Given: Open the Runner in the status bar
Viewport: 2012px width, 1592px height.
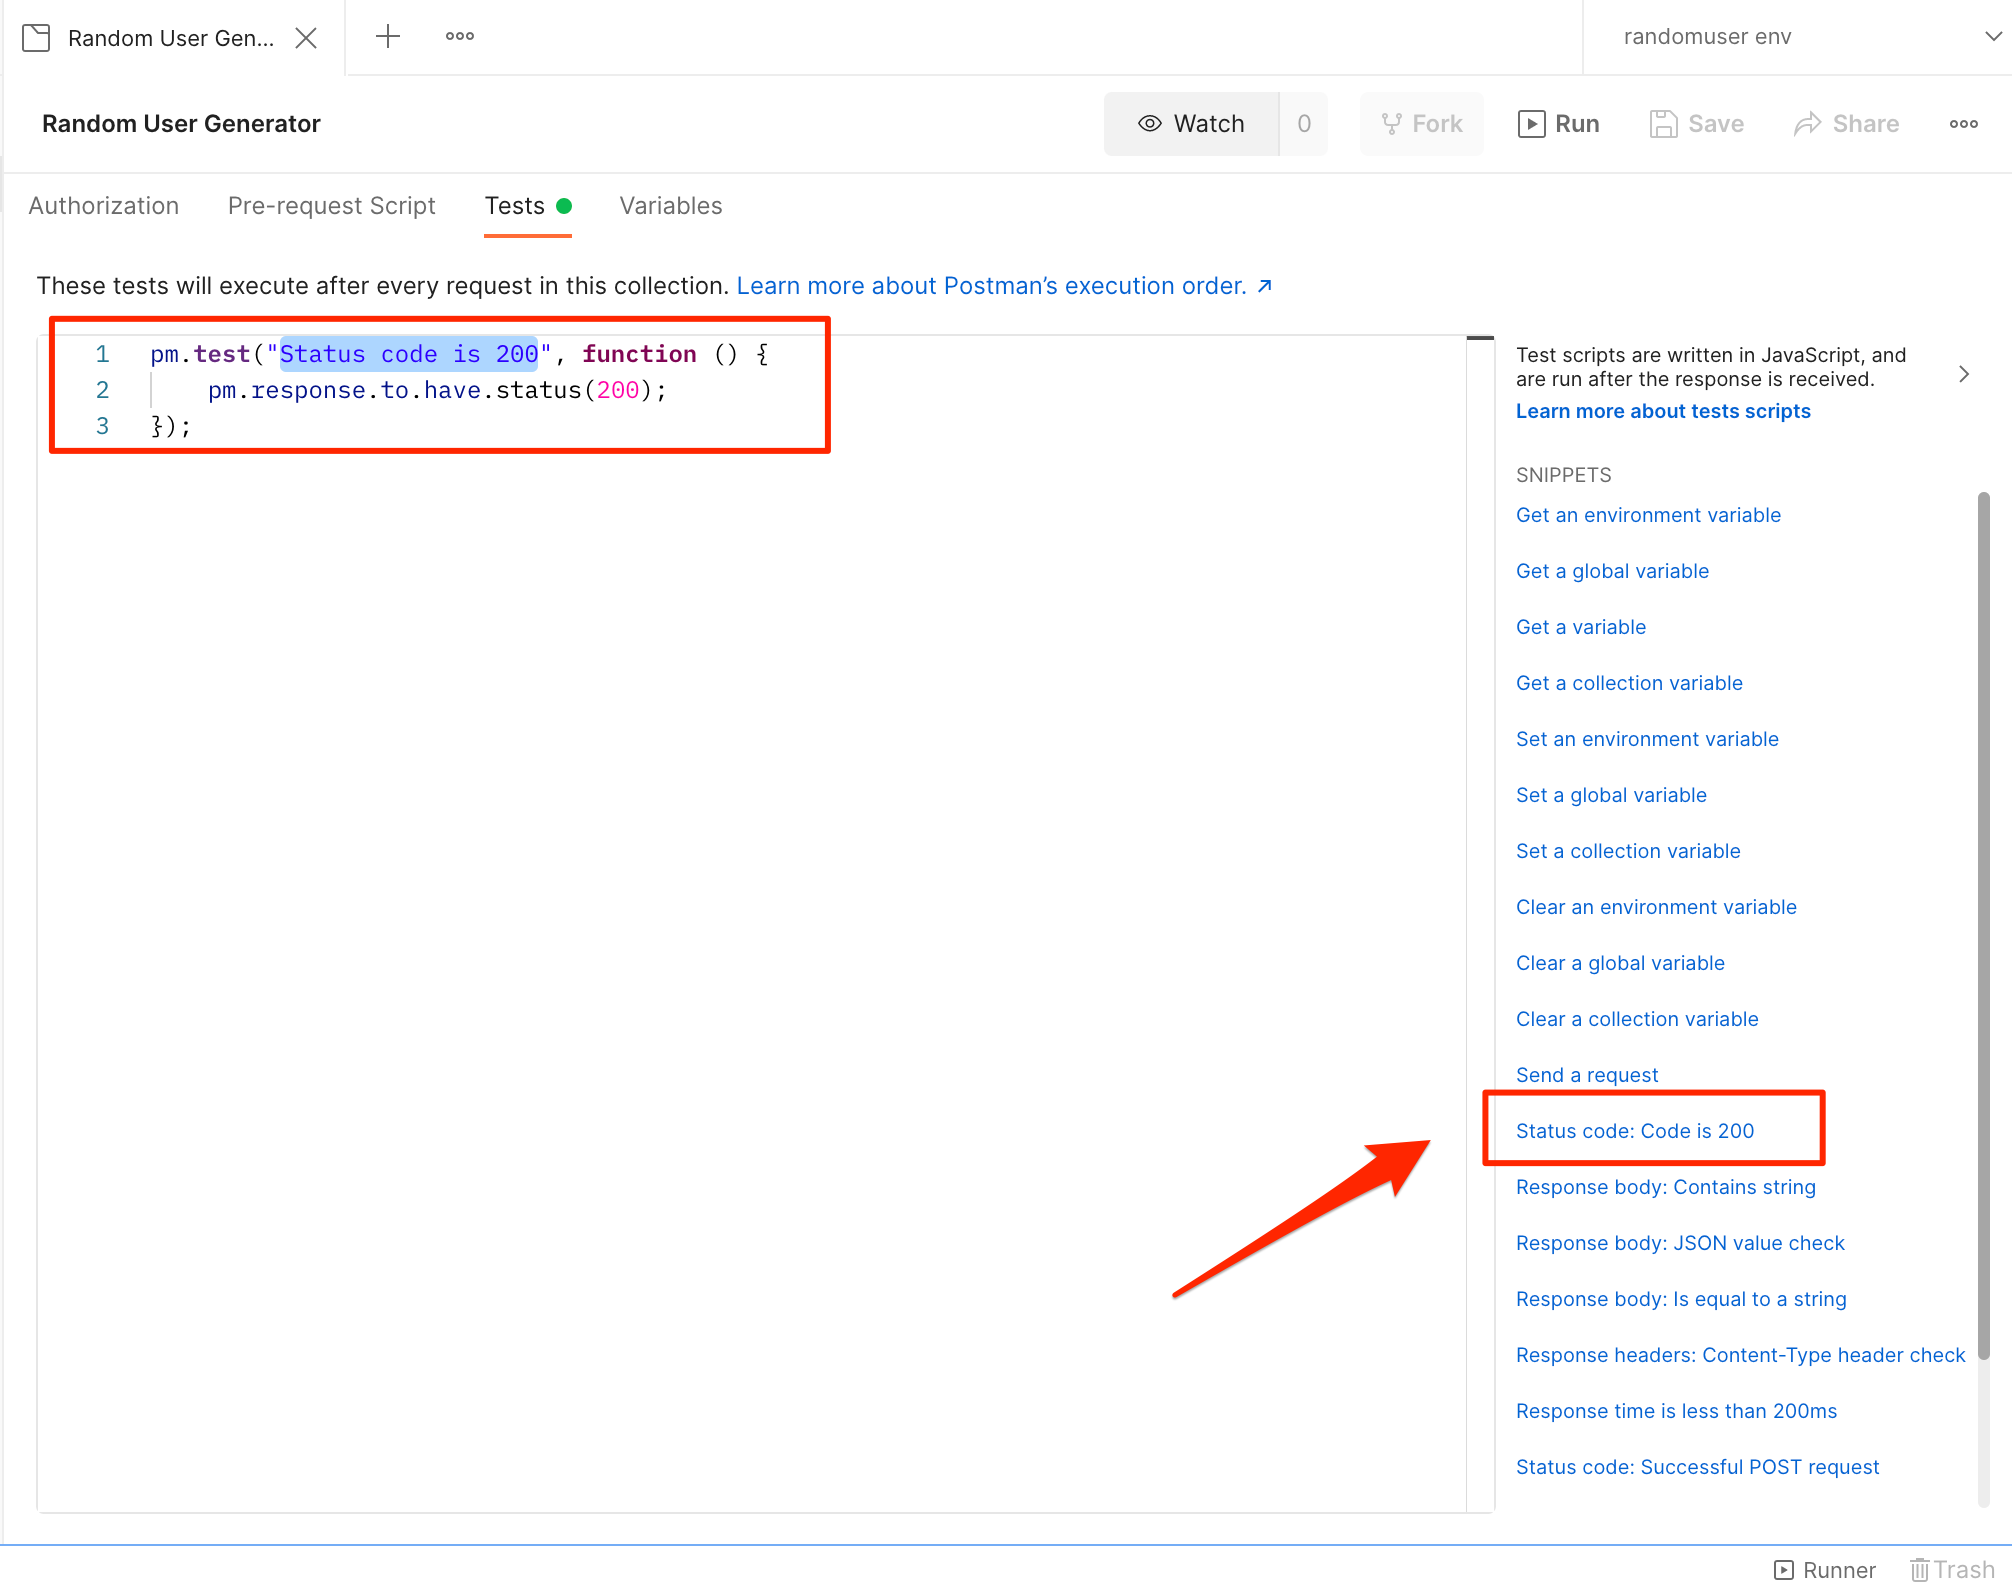Looking at the screenshot, I should (1825, 1570).
